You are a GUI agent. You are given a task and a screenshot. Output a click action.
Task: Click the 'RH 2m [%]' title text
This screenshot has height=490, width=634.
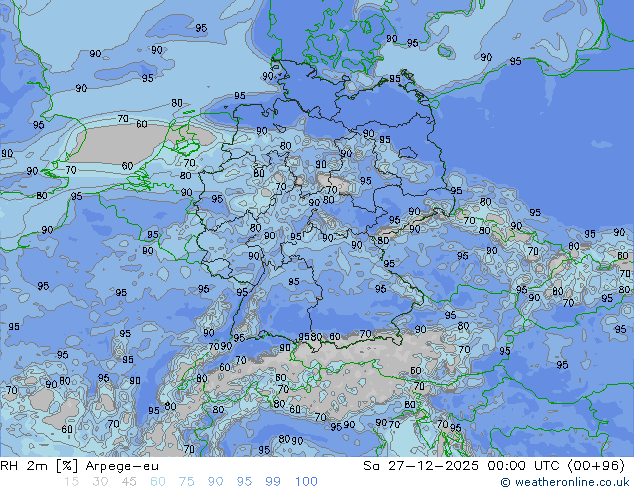tap(39, 466)
